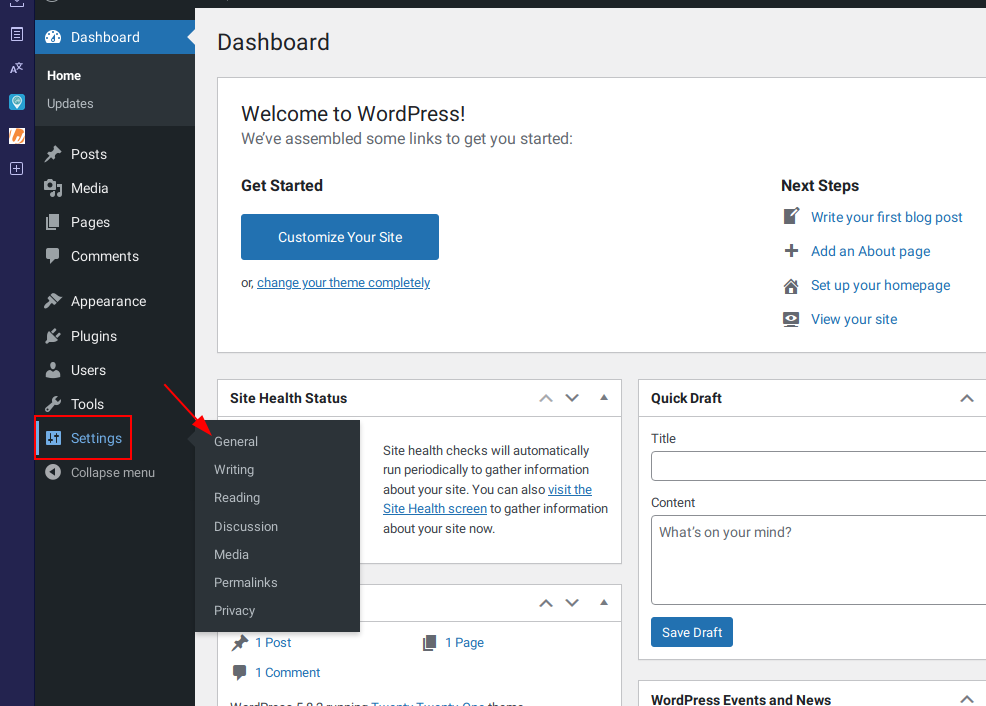Click the Quick Draft Title input field
This screenshot has width=986, height=706.
819,466
